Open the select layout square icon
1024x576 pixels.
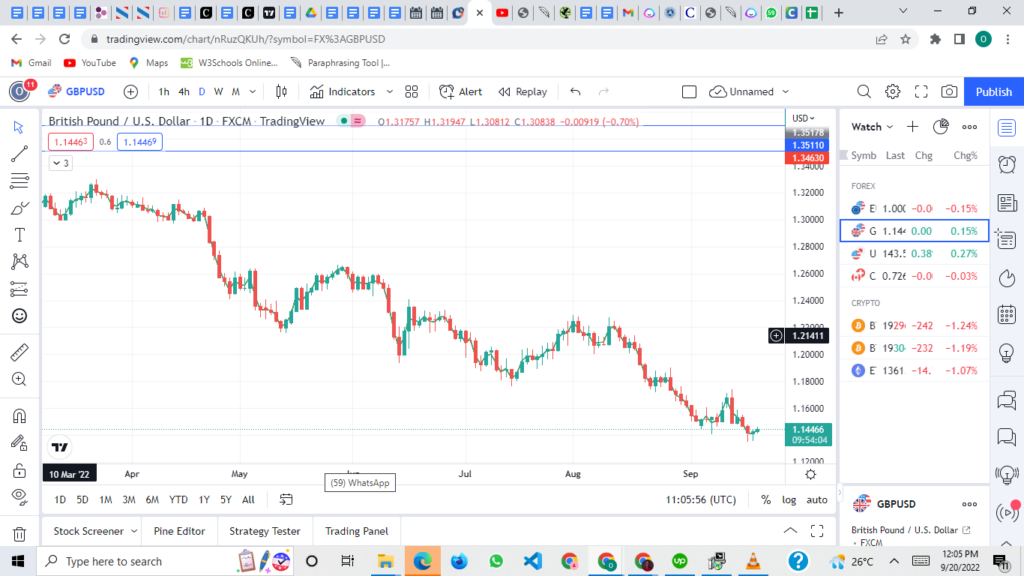pos(689,91)
